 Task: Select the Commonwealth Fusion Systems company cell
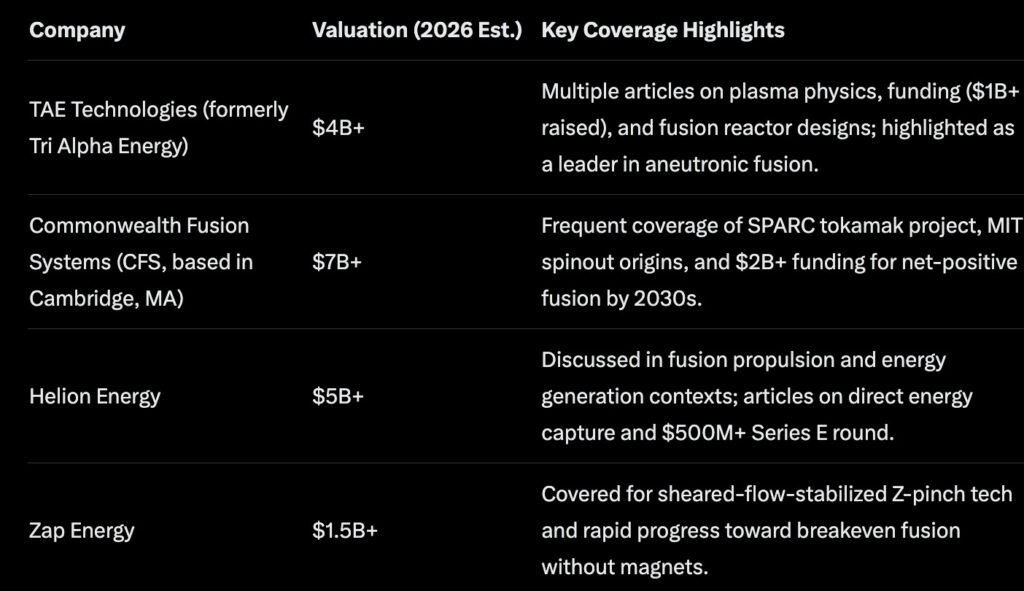[x=140, y=262]
